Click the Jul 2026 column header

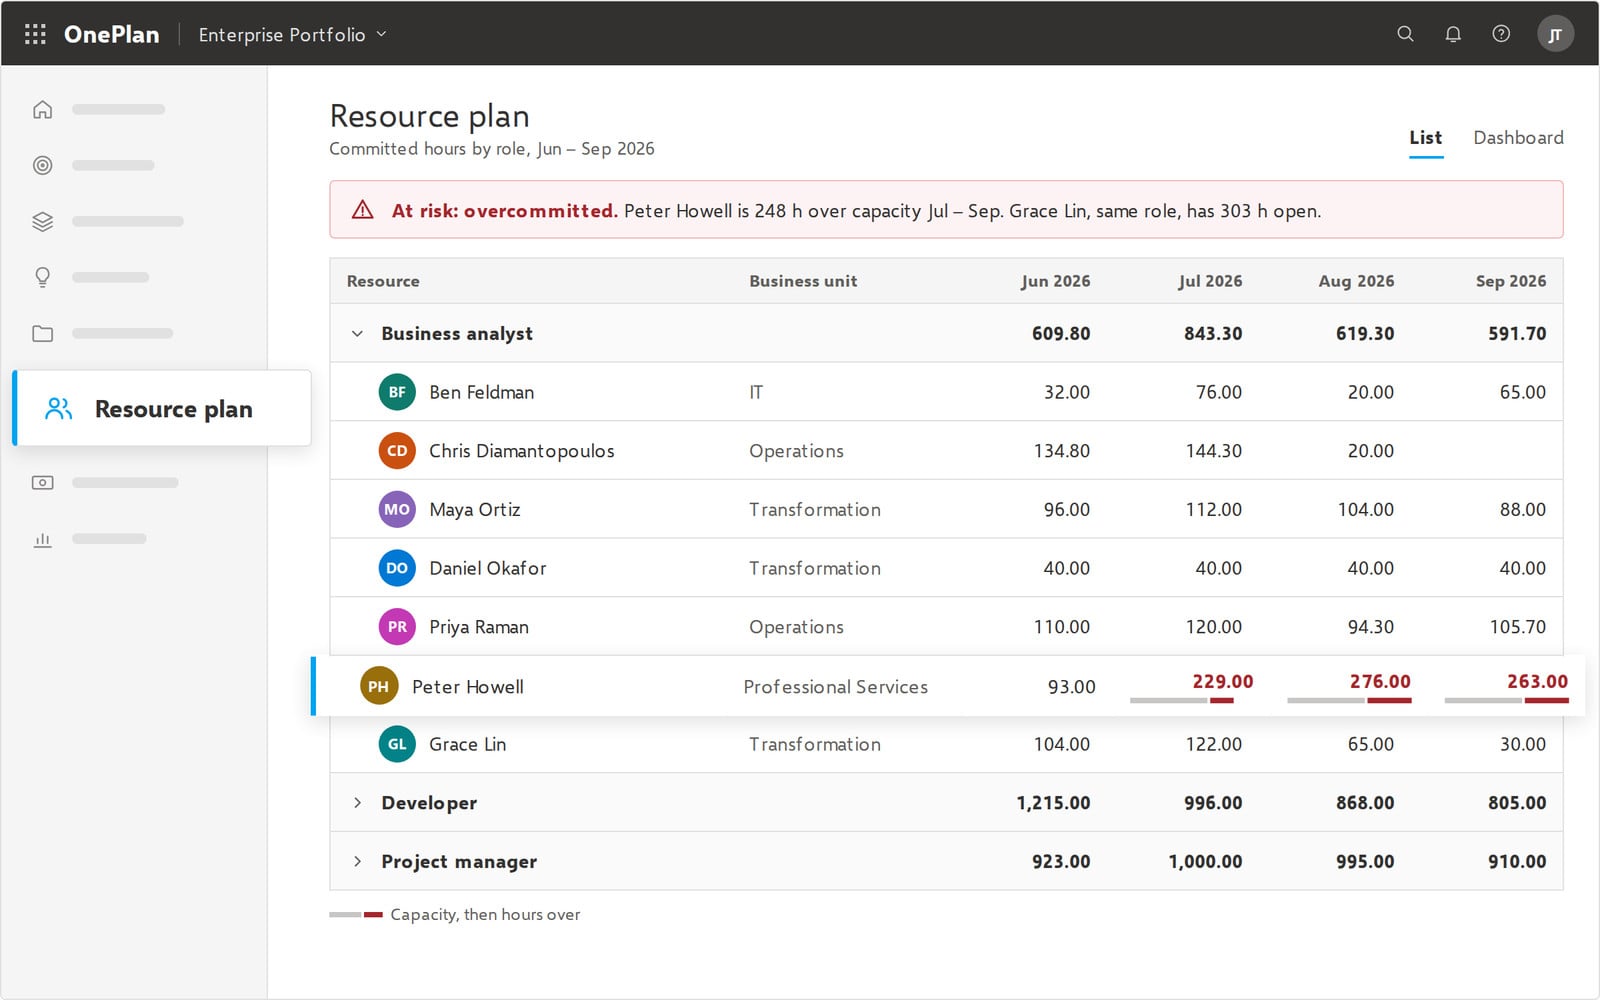click(x=1210, y=281)
